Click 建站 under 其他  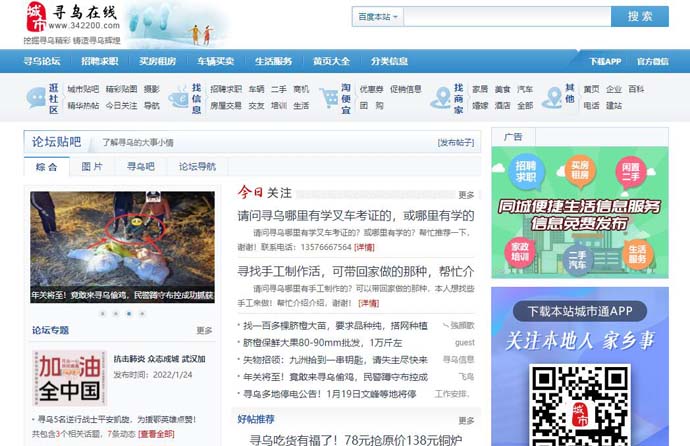click(x=614, y=106)
